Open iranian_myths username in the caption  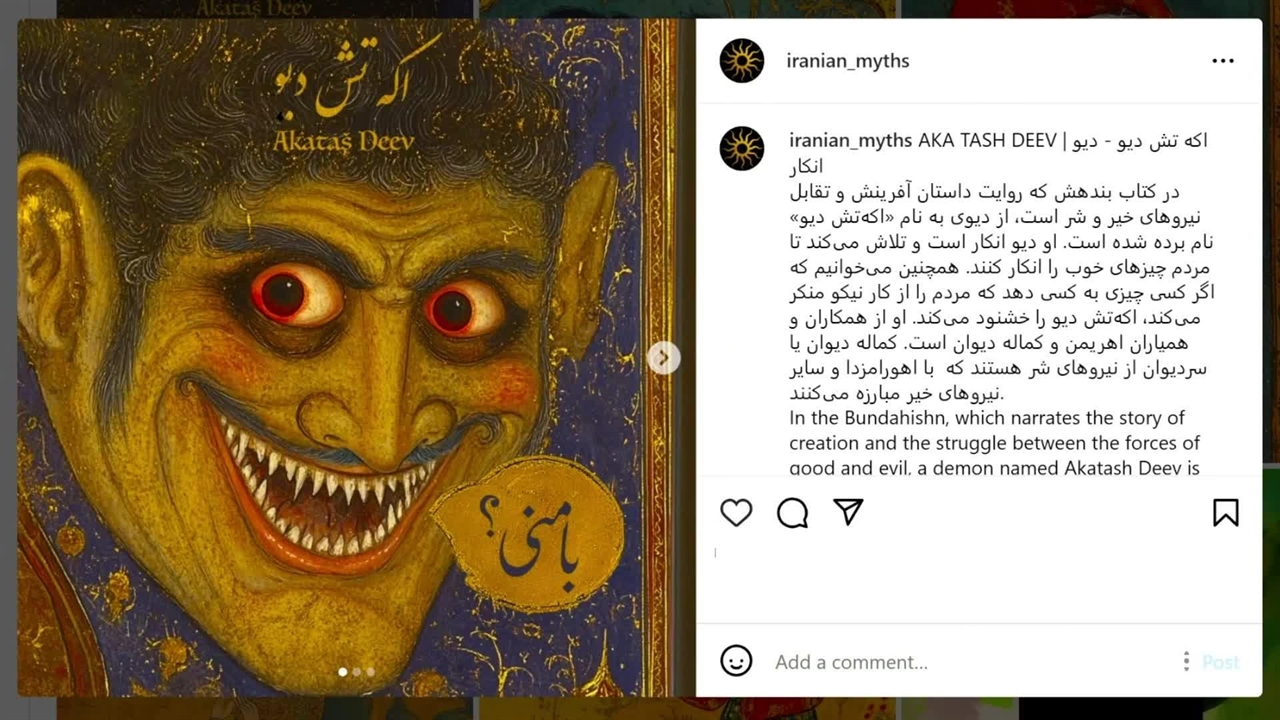851,141
